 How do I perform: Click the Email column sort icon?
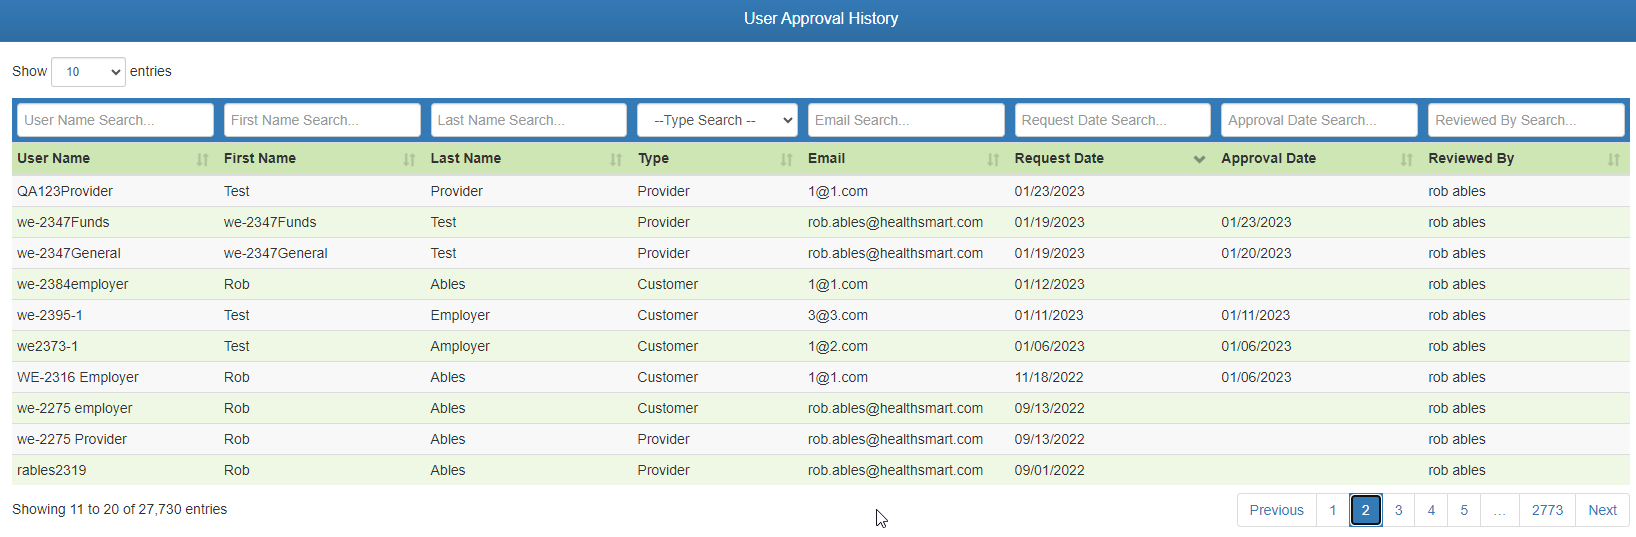(x=993, y=159)
